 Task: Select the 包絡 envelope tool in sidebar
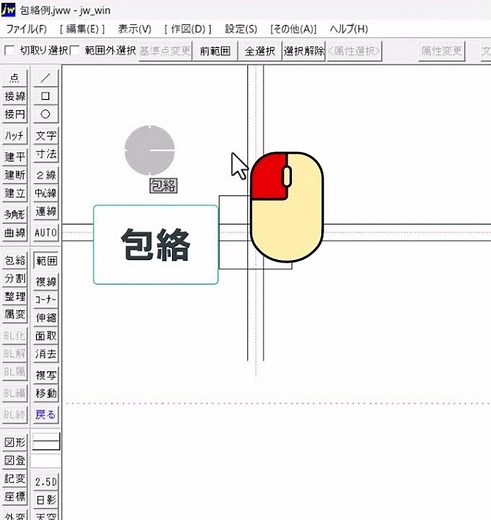pyautogui.click(x=15, y=261)
